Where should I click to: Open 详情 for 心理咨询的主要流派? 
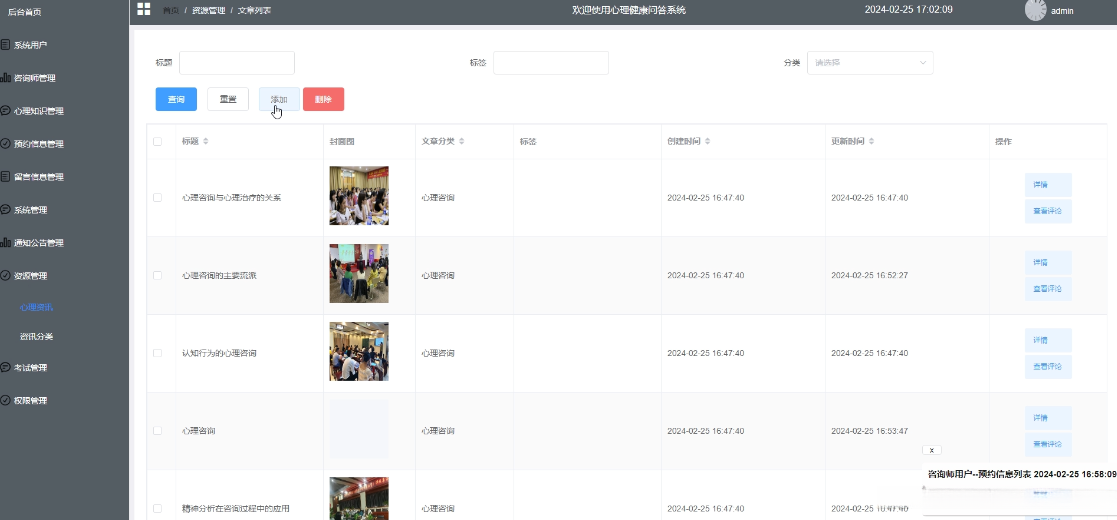(x=1048, y=262)
